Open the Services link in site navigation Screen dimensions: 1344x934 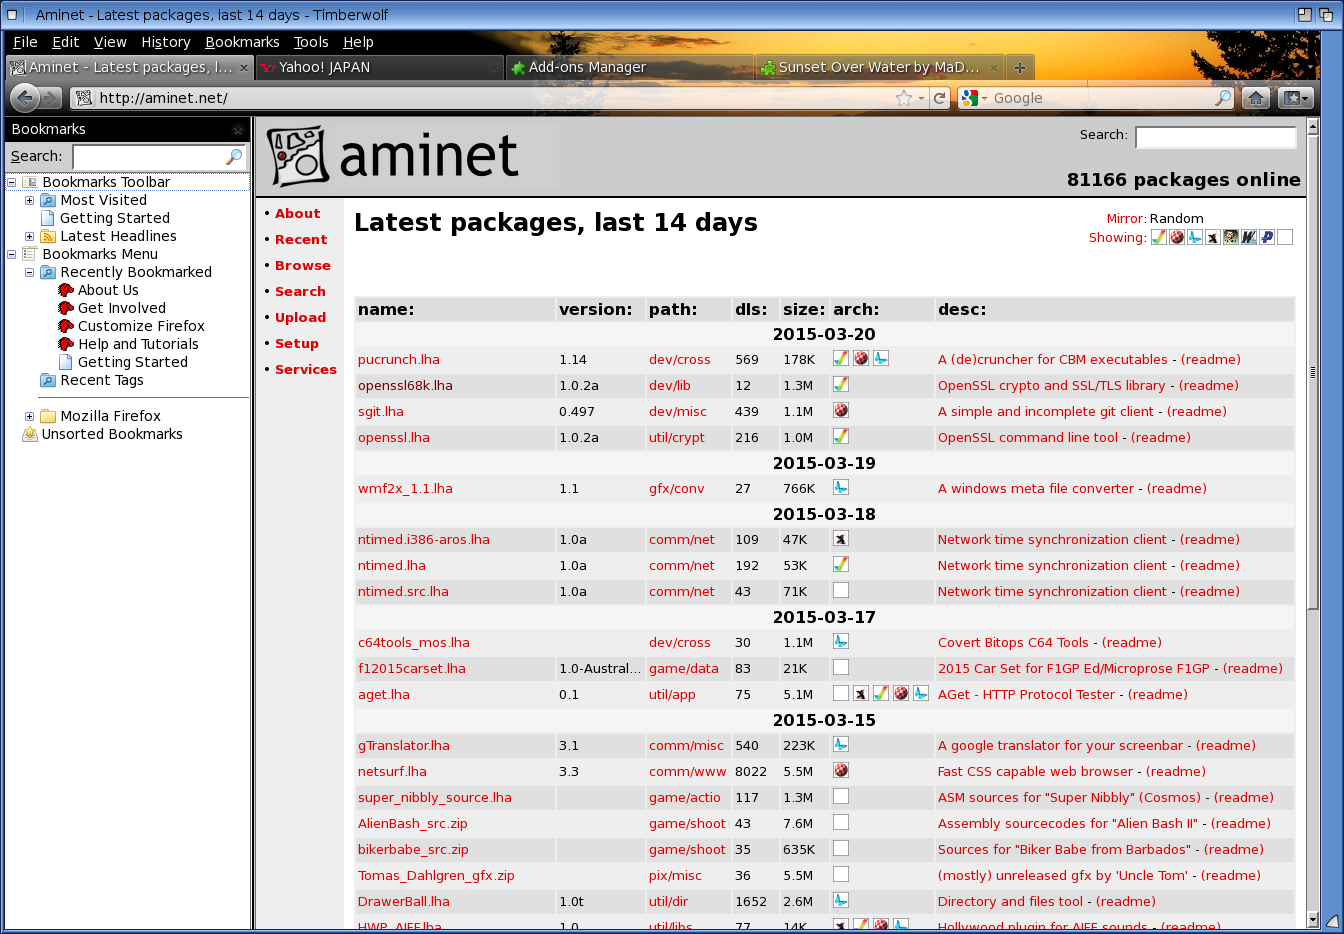tap(305, 369)
